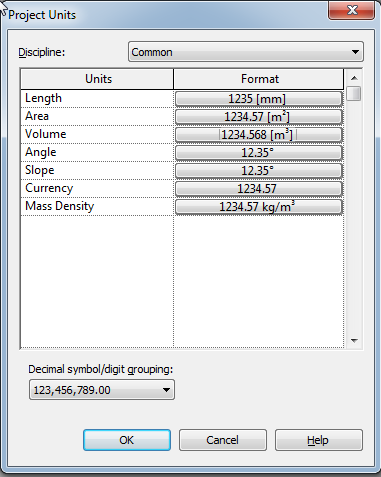Open the Help button

[x=318, y=440]
